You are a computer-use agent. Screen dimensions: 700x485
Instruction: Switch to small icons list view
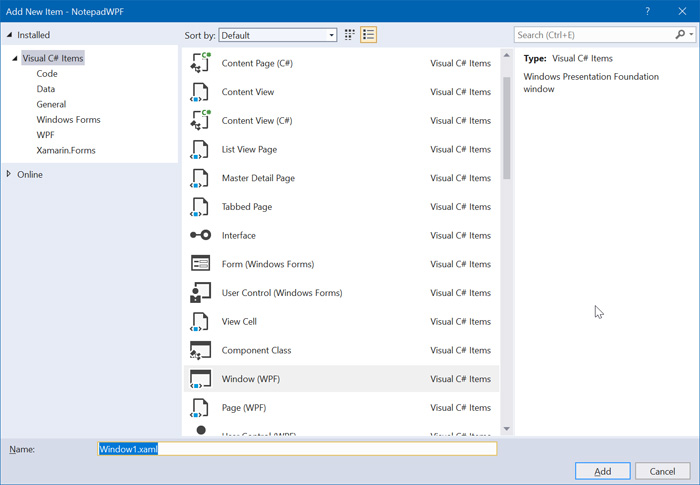point(369,35)
